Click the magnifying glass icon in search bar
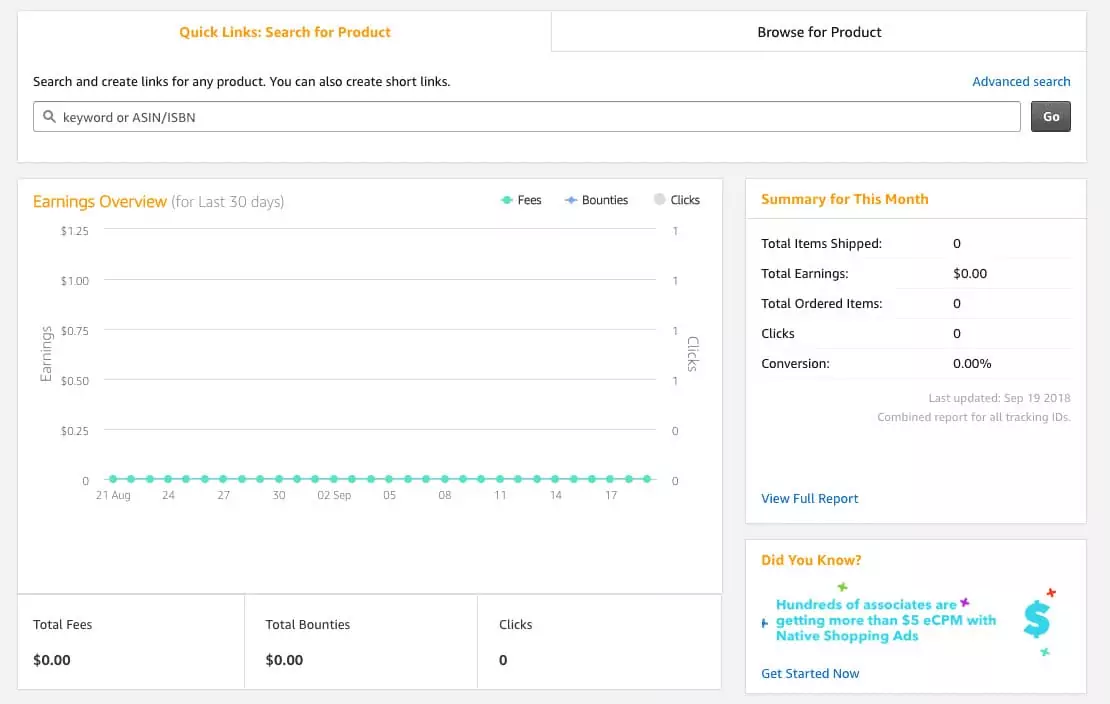 click(x=50, y=117)
